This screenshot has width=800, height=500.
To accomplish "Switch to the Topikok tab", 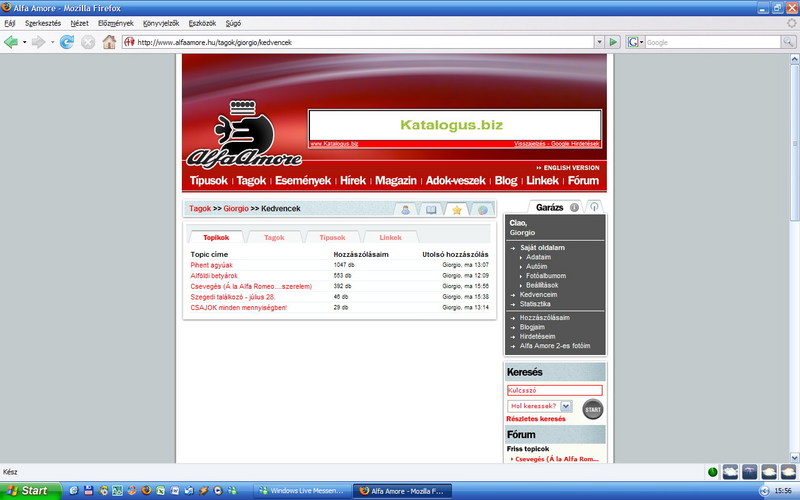I will (216, 237).
